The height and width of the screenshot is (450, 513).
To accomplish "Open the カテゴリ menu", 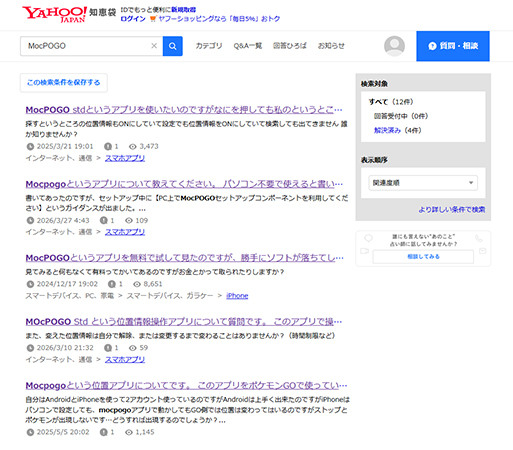I will (209, 46).
